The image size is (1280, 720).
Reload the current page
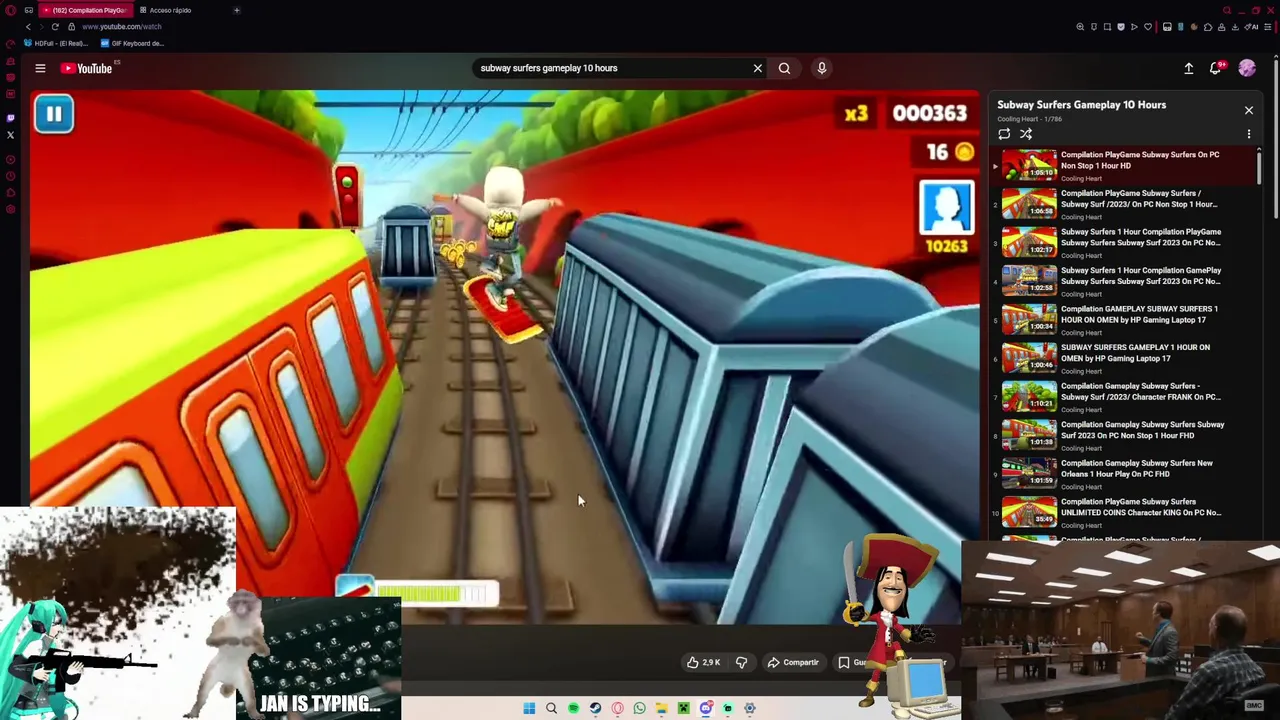pos(55,27)
